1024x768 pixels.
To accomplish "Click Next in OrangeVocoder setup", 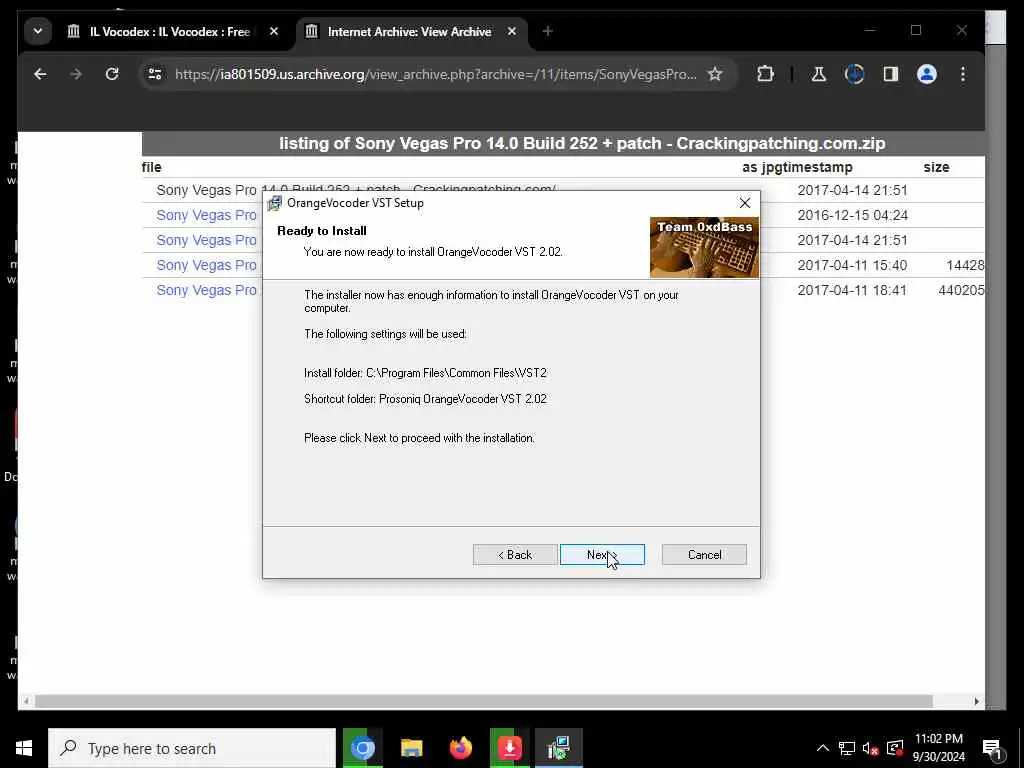I will pyautogui.click(x=601, y=554).
